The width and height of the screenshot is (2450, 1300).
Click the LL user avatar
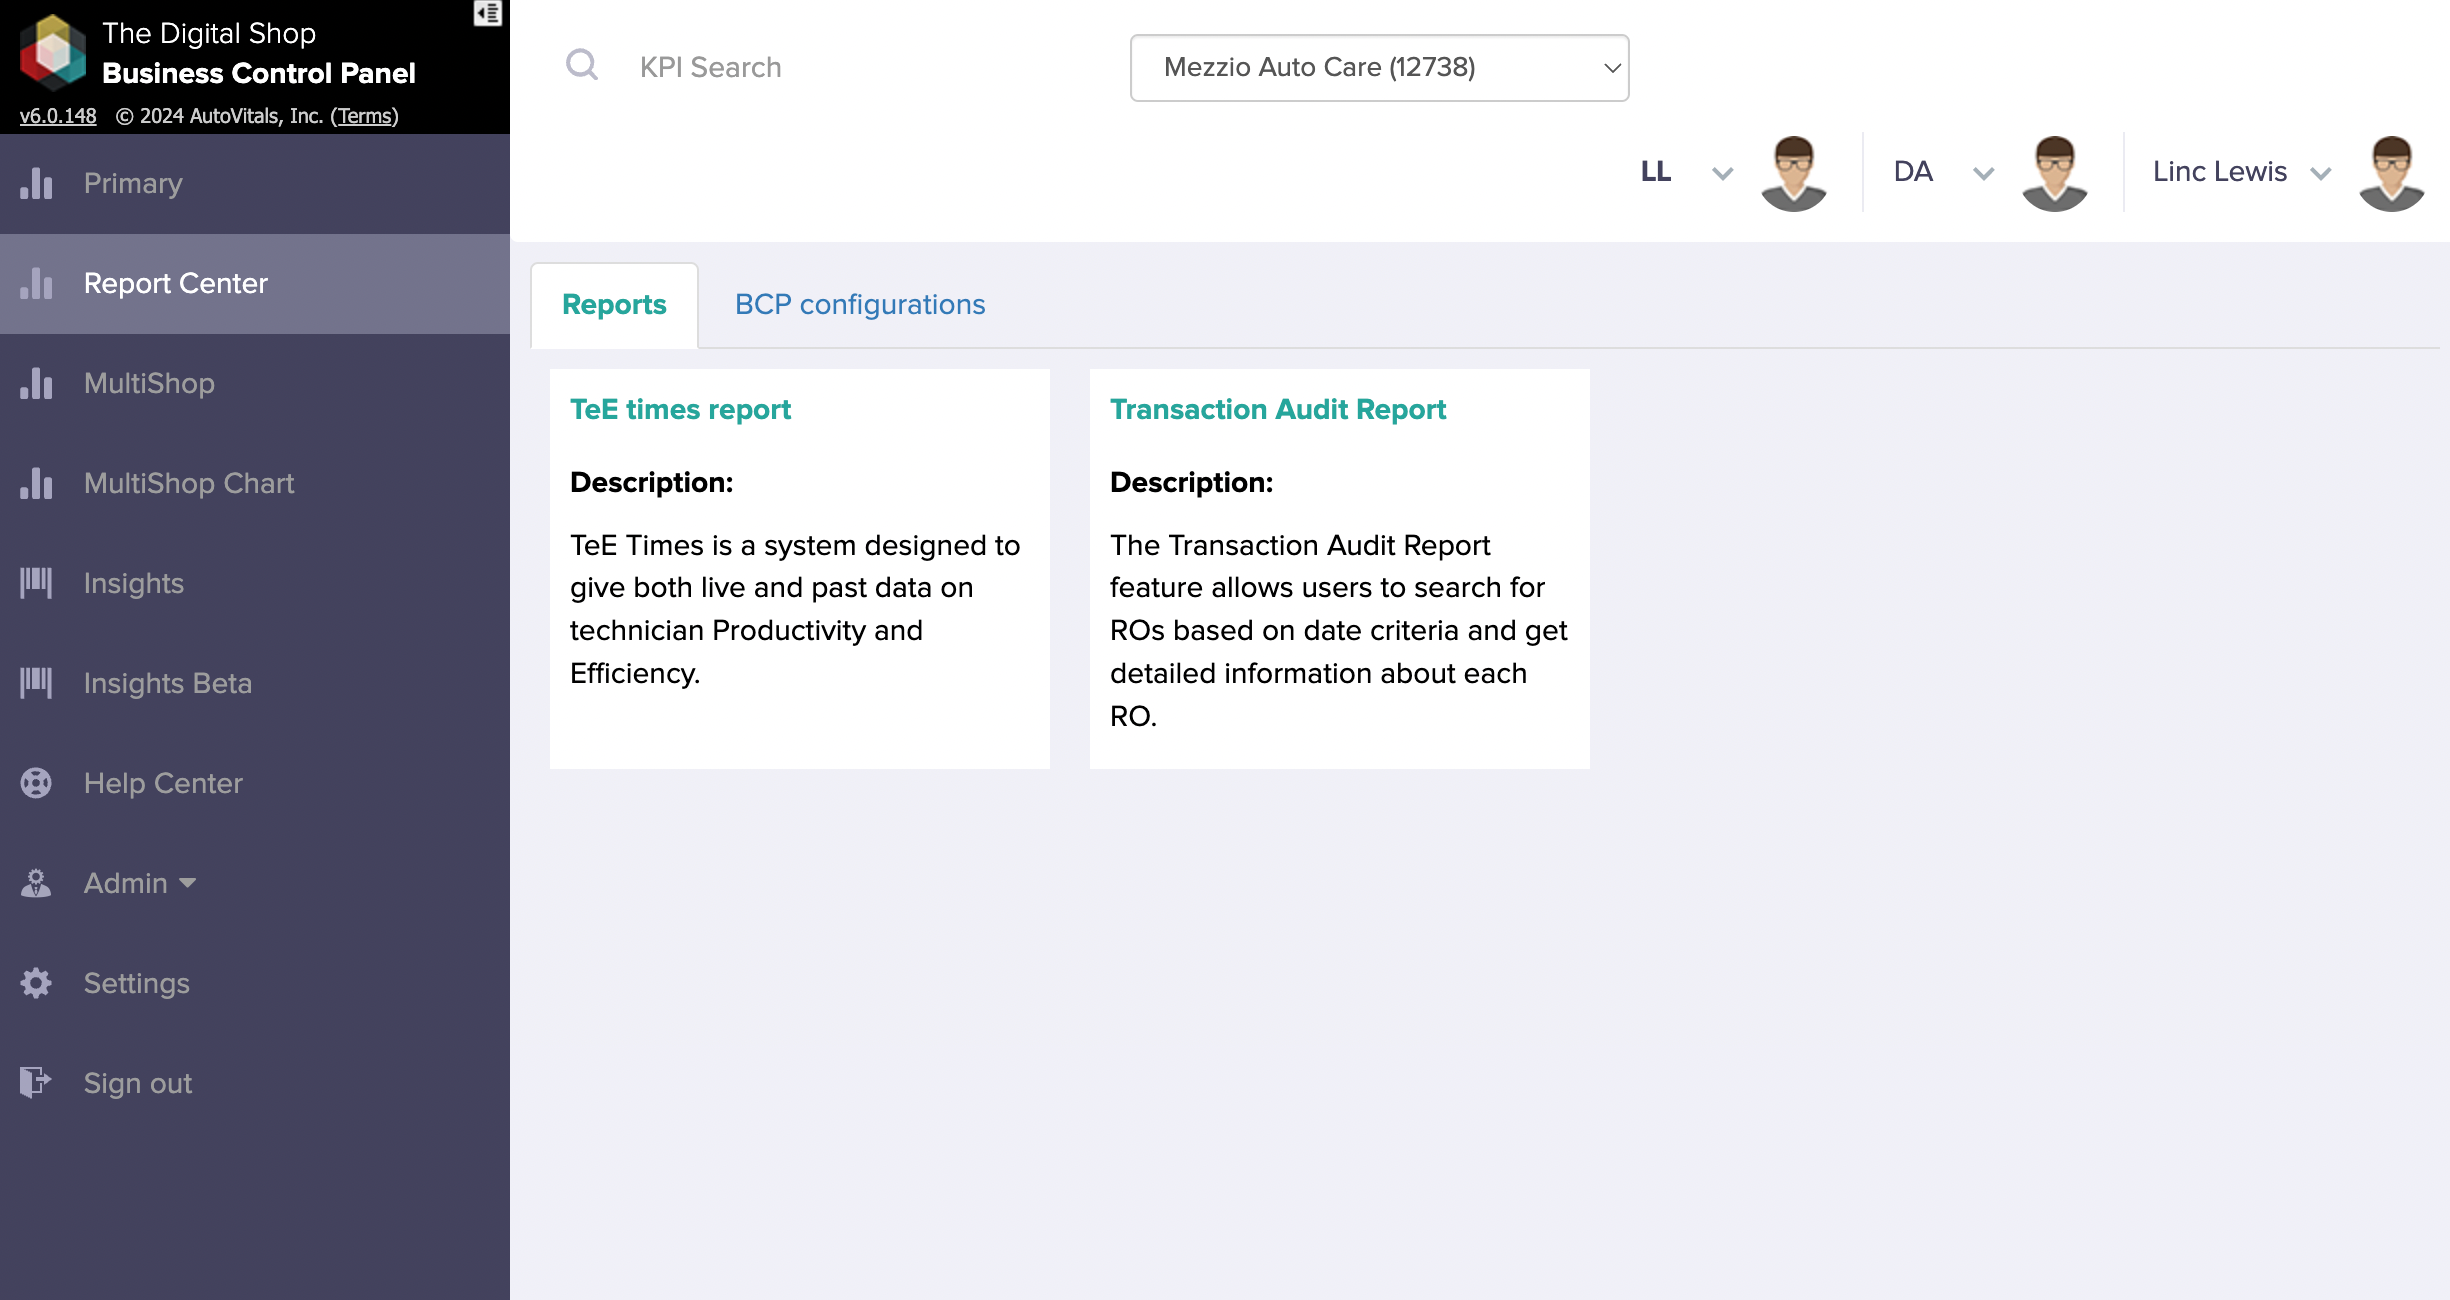(1794, 172)
